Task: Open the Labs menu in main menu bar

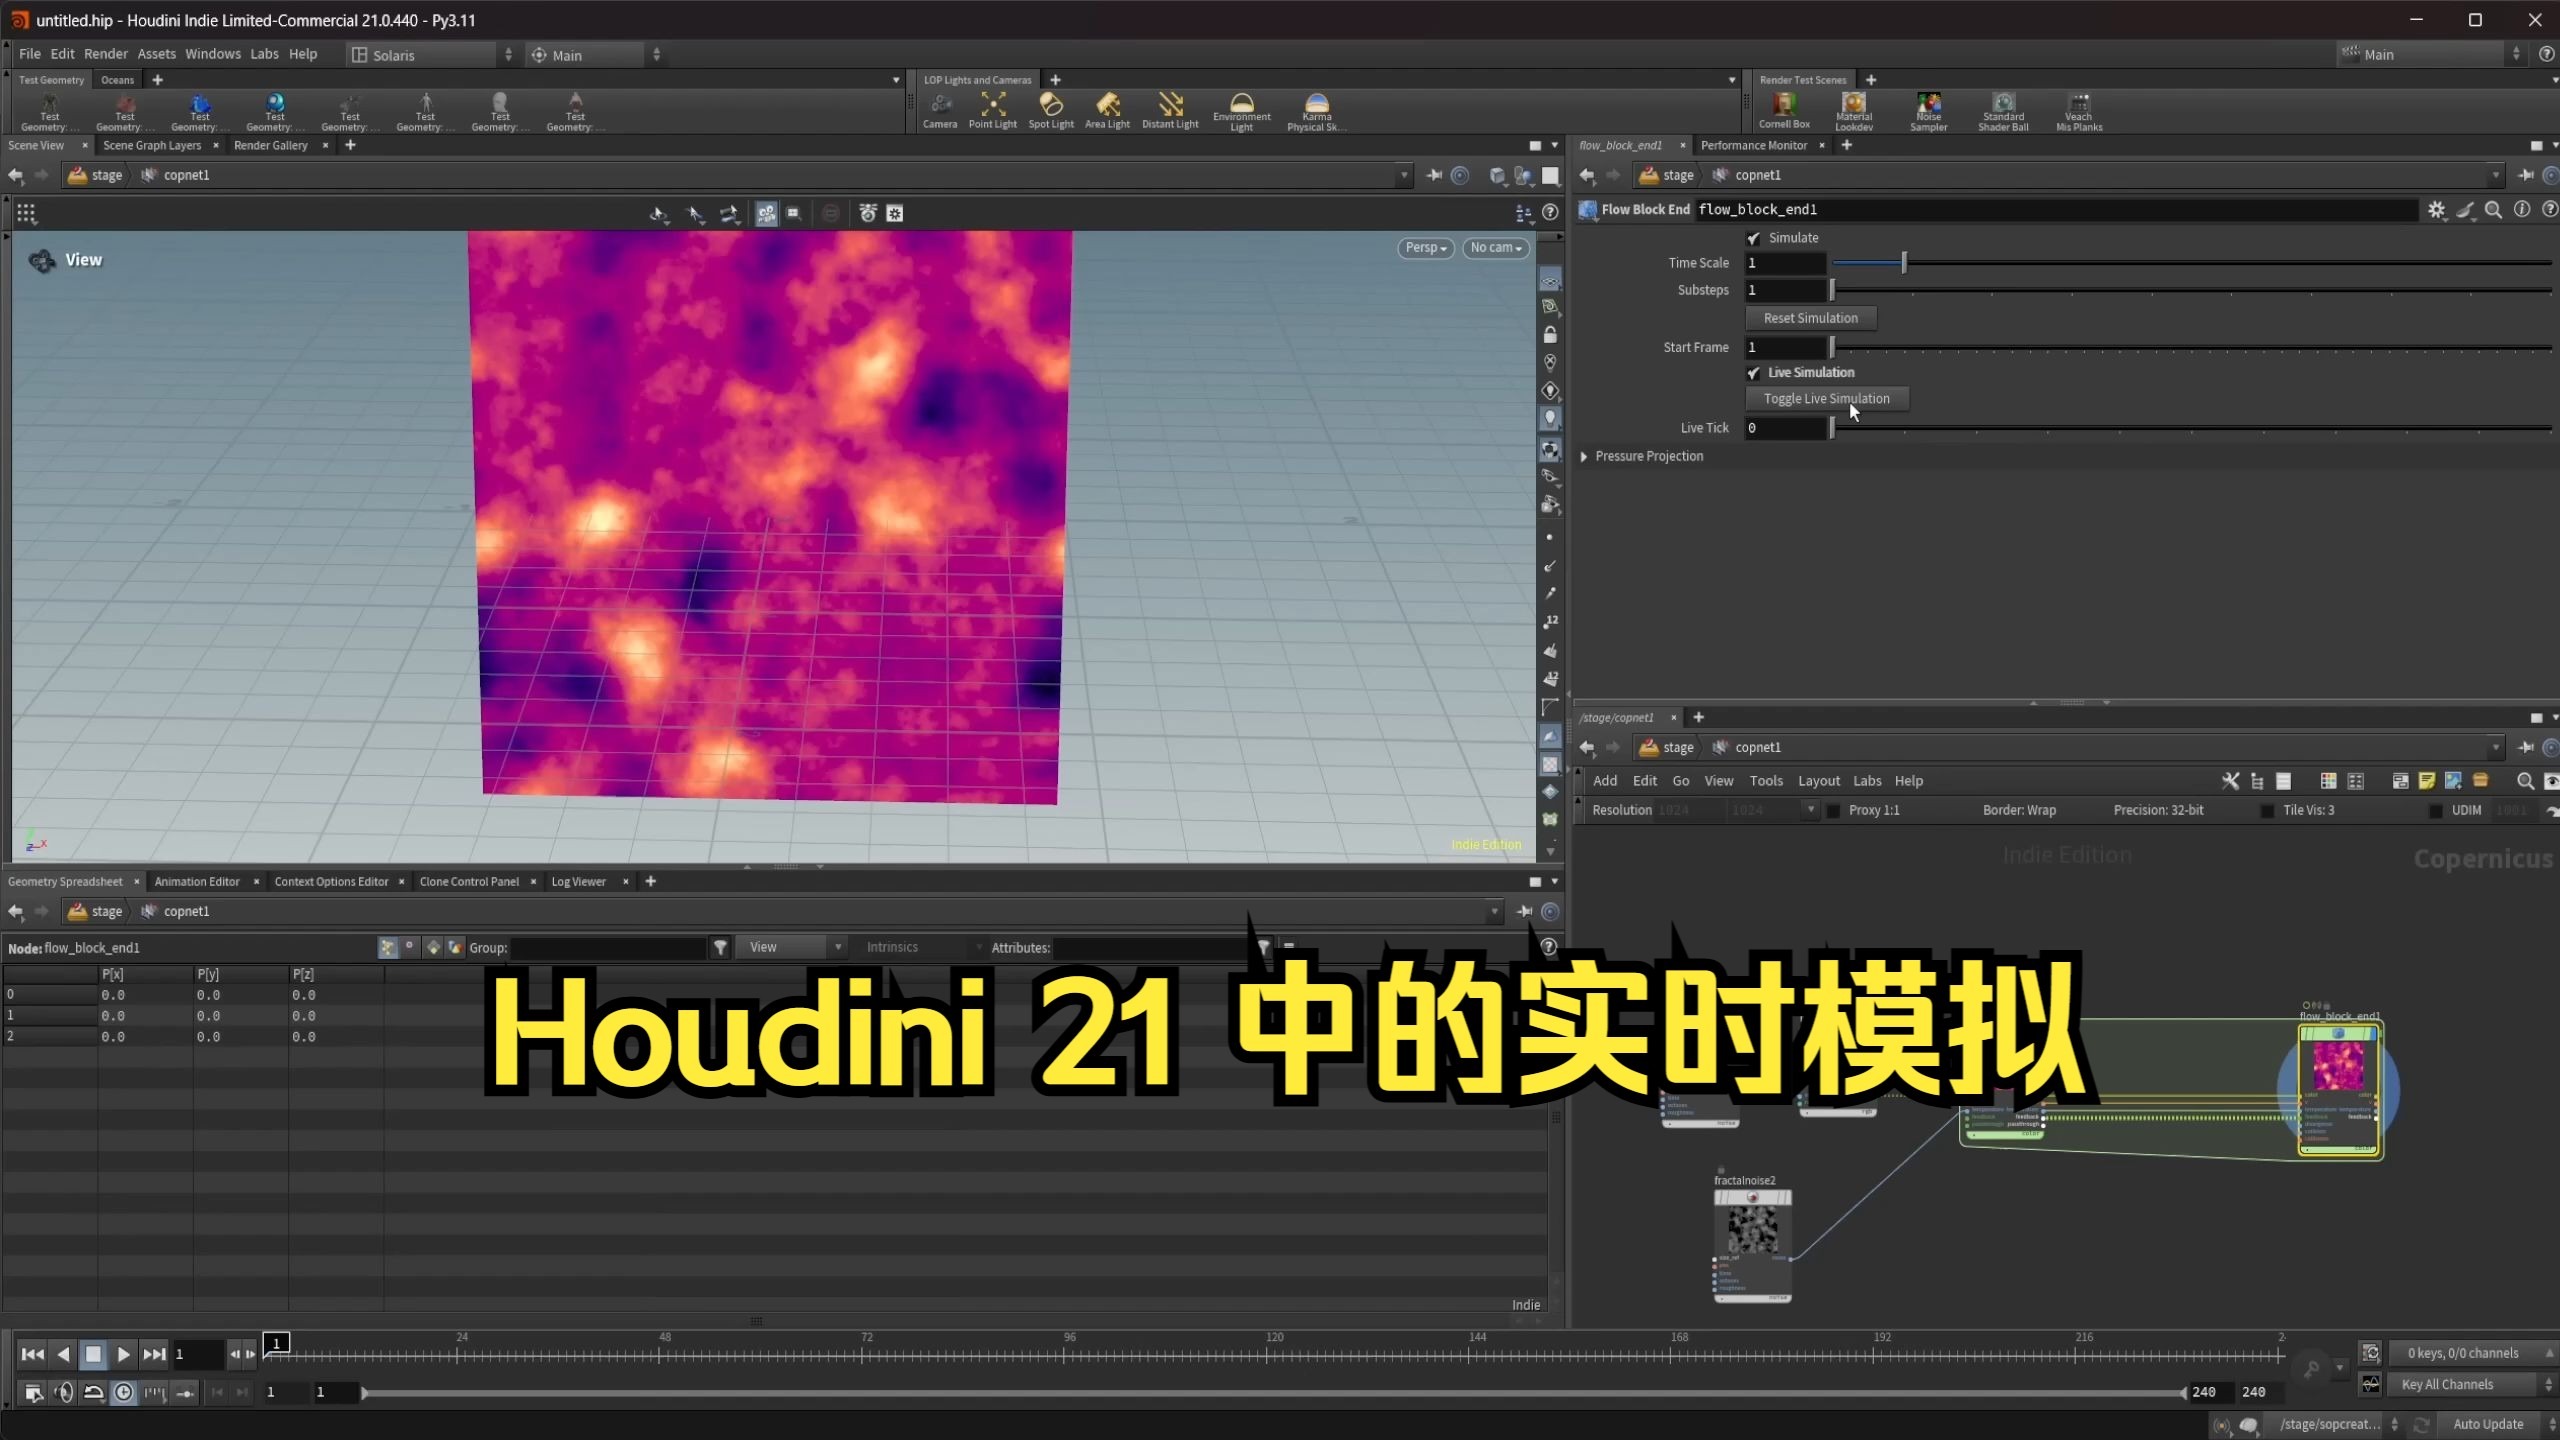Action: click(264, 54)
